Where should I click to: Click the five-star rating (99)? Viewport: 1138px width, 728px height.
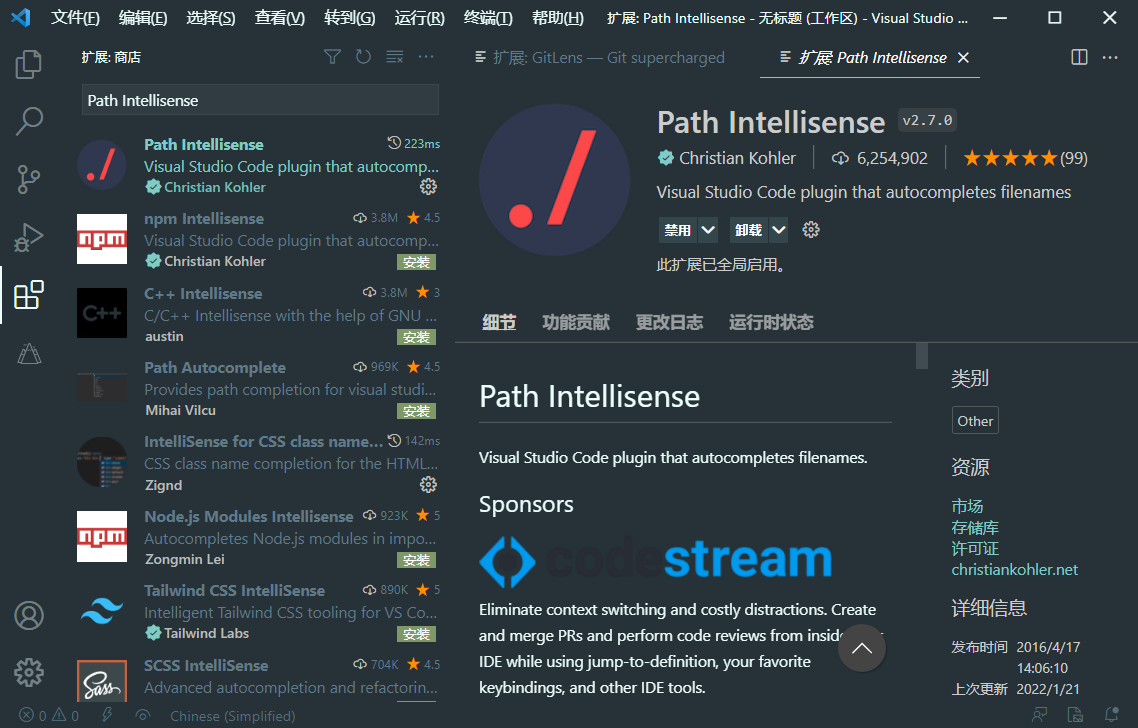point(1026,158)
